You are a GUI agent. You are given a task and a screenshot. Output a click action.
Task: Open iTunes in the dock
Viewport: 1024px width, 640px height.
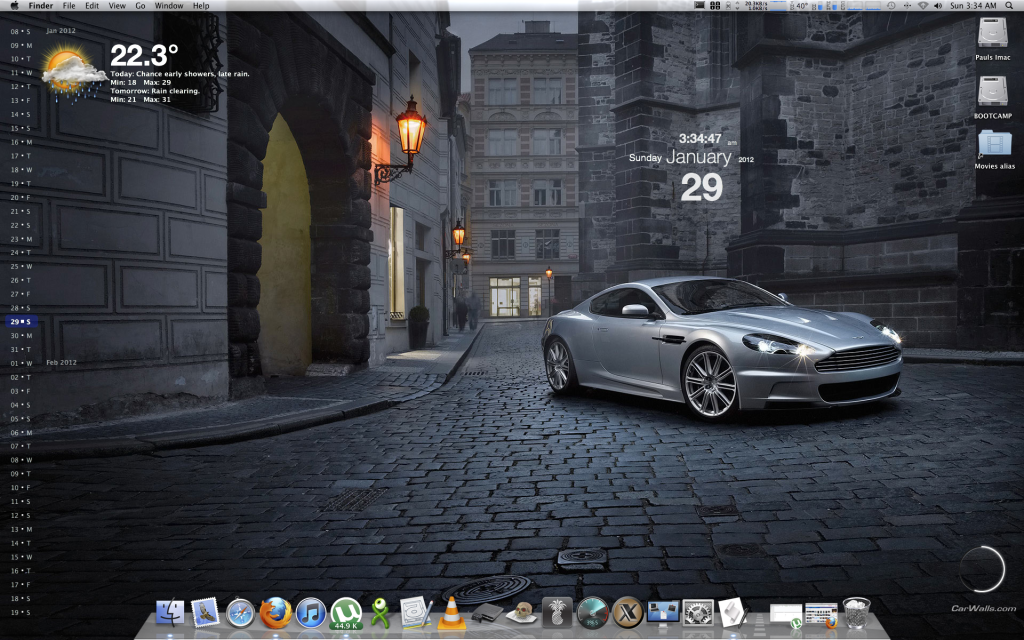coord(311,612)
